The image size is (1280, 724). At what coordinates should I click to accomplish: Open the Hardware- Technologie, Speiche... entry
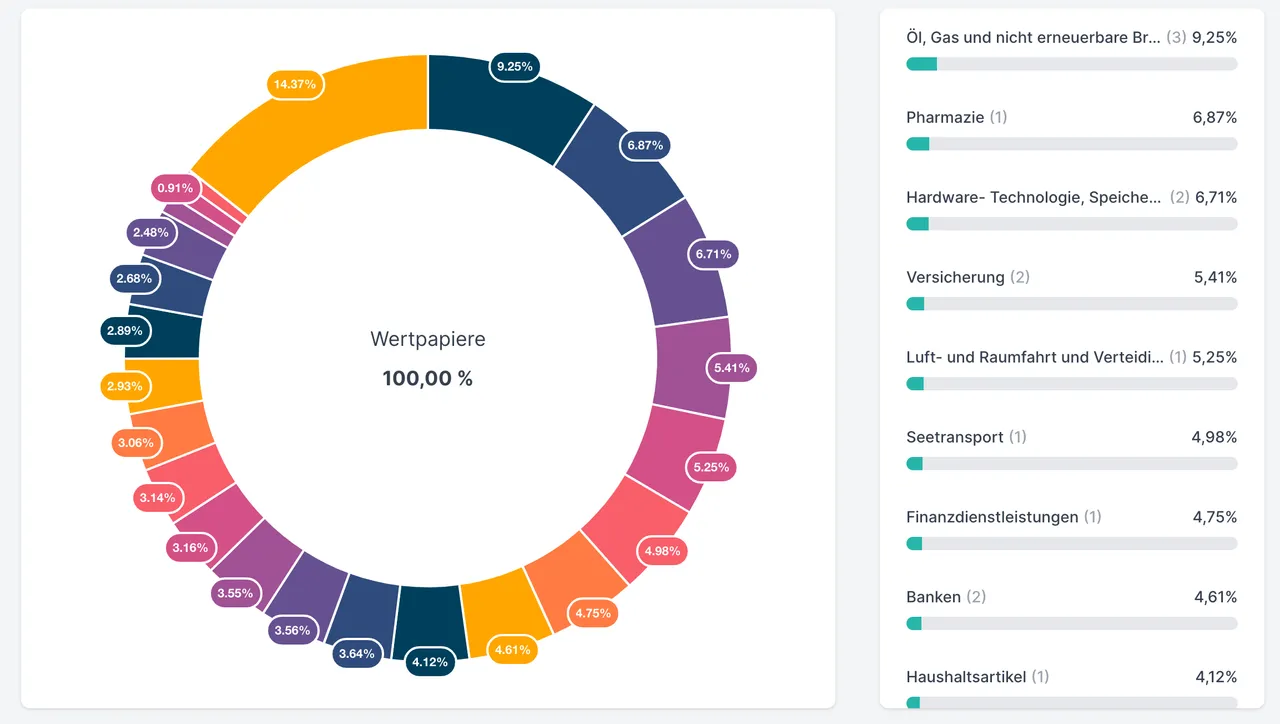[x=1071, y=210]
